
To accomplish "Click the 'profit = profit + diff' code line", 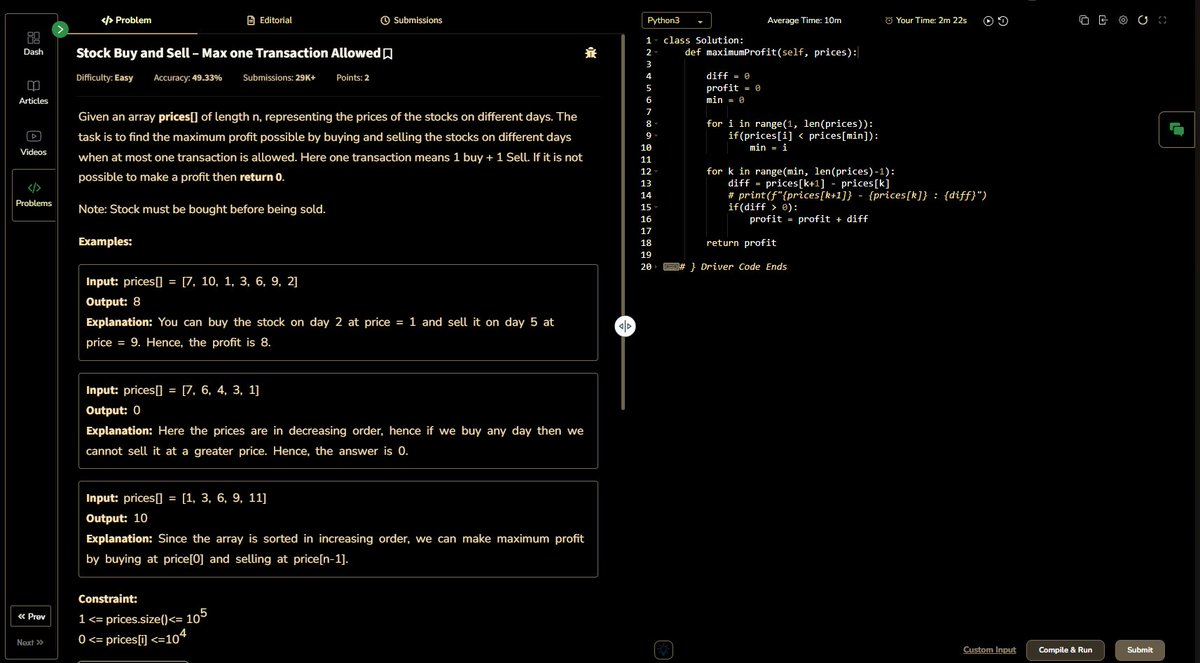I will 808,219.
